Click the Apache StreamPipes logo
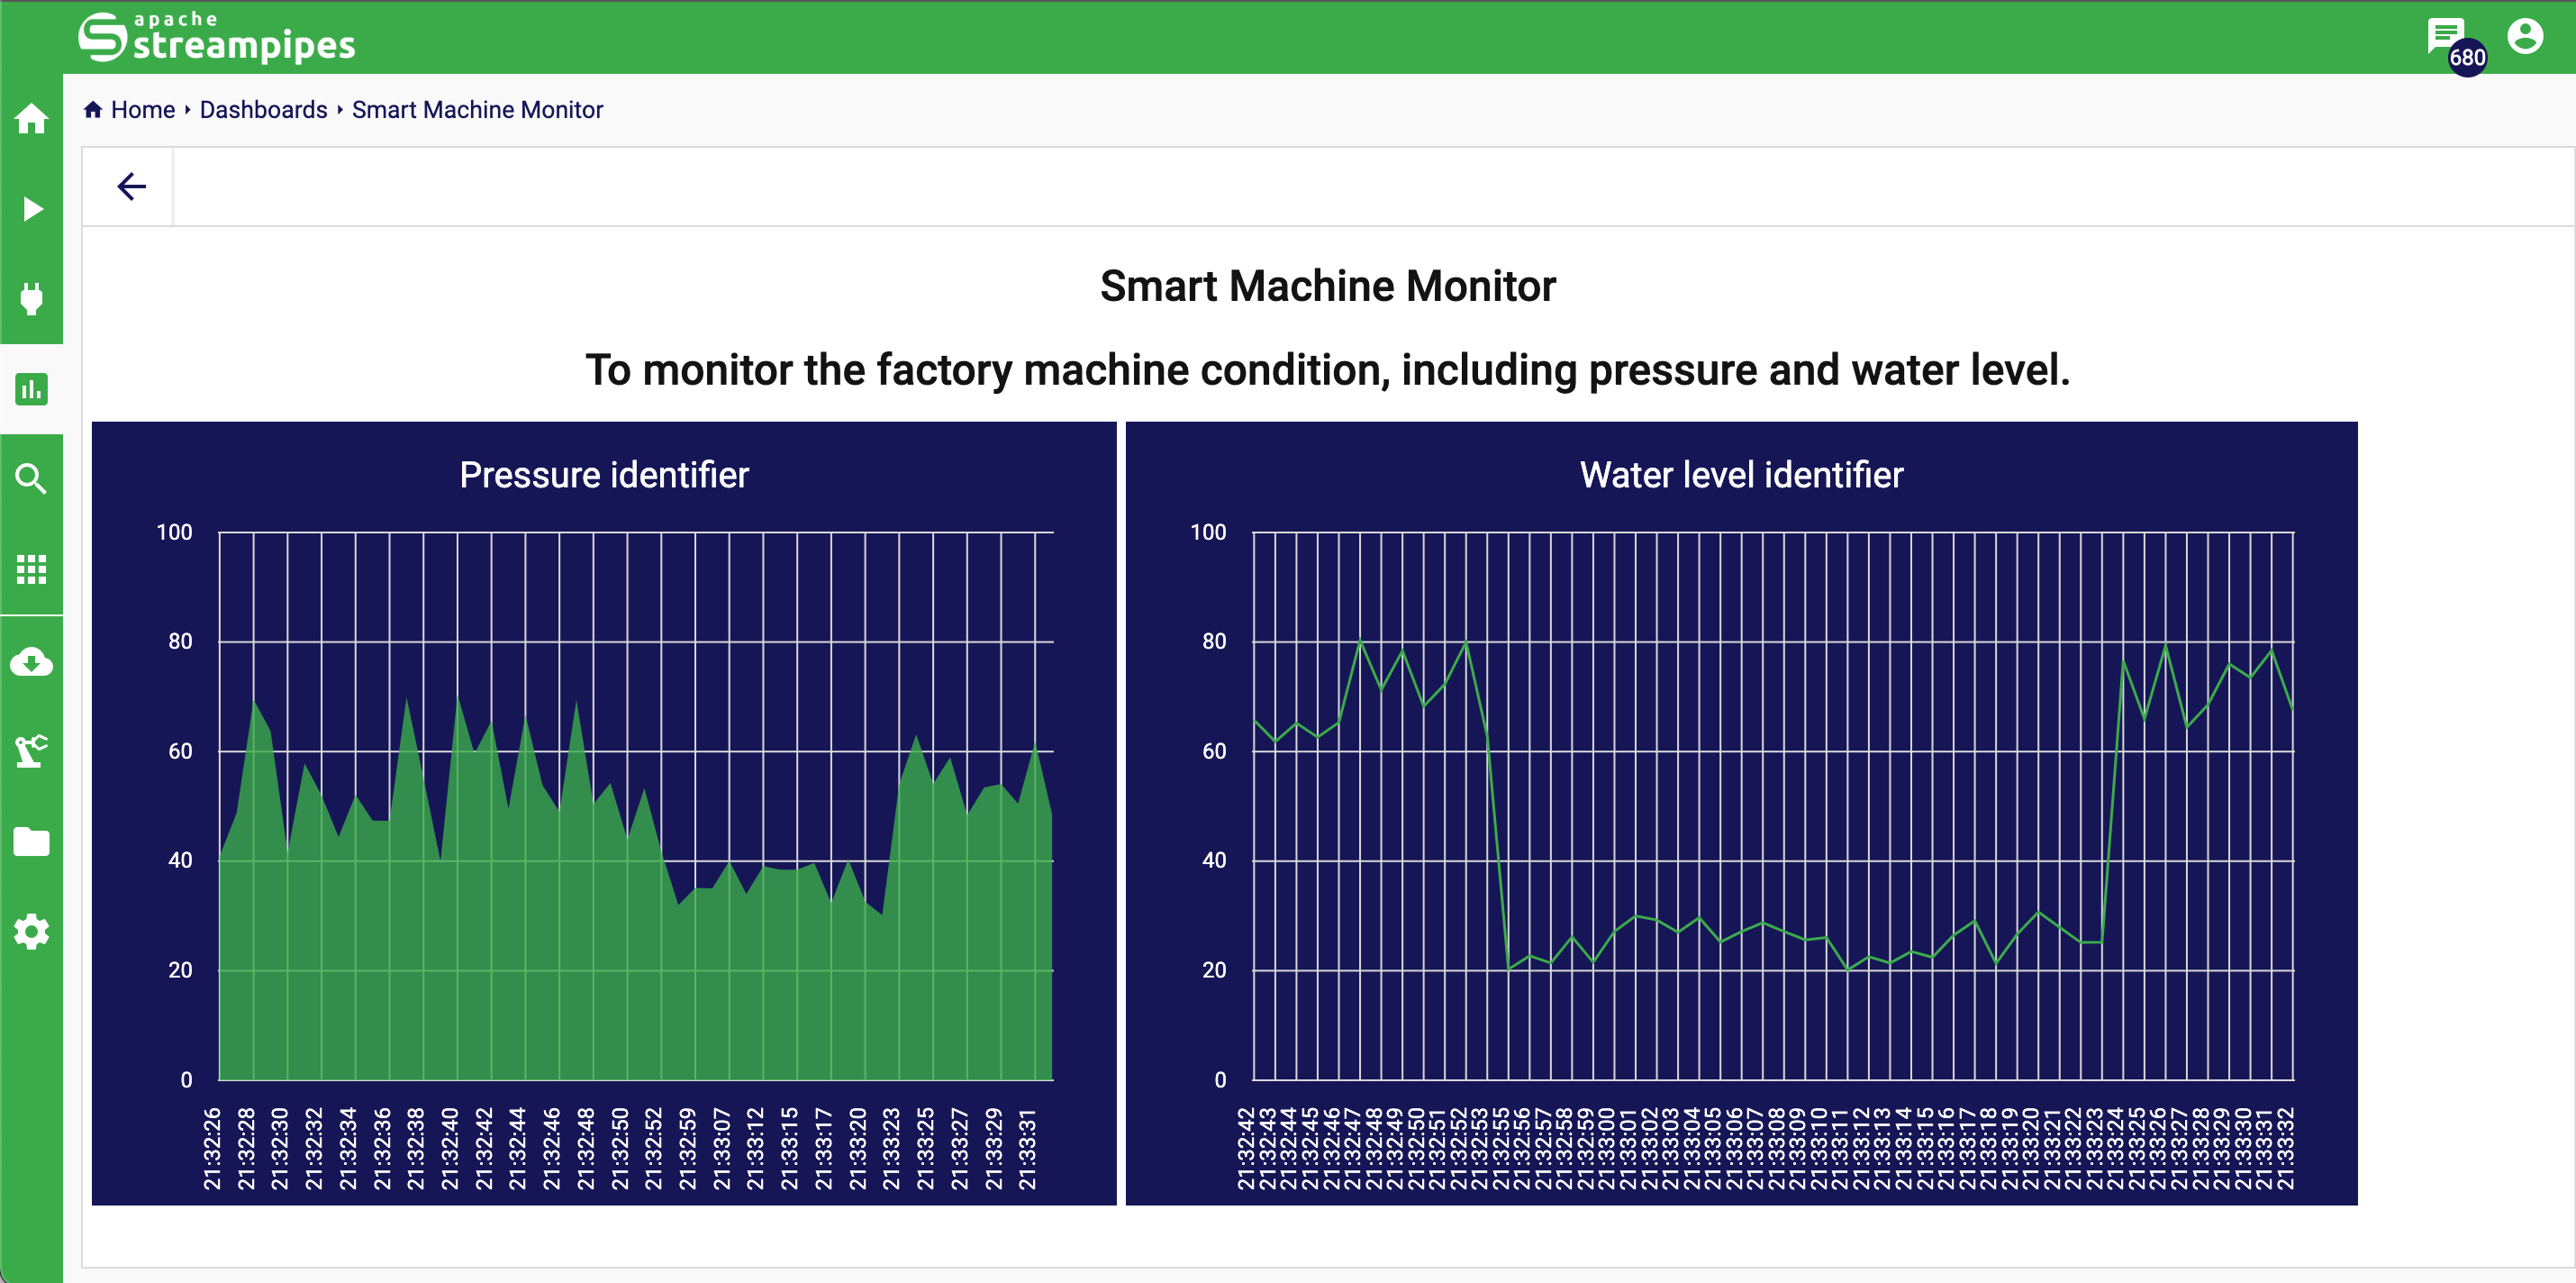The image size is (2576, 1283). (217, 37)
